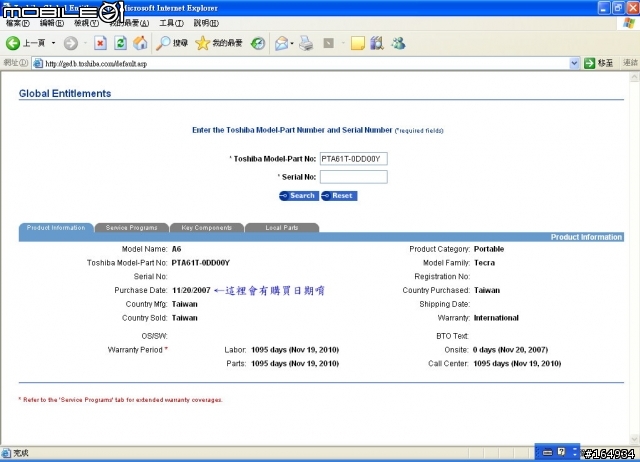Click the language bar keyboard icon
Image resolution: width=640 pixels, height=462 pixels.
(x=548, y=452)
